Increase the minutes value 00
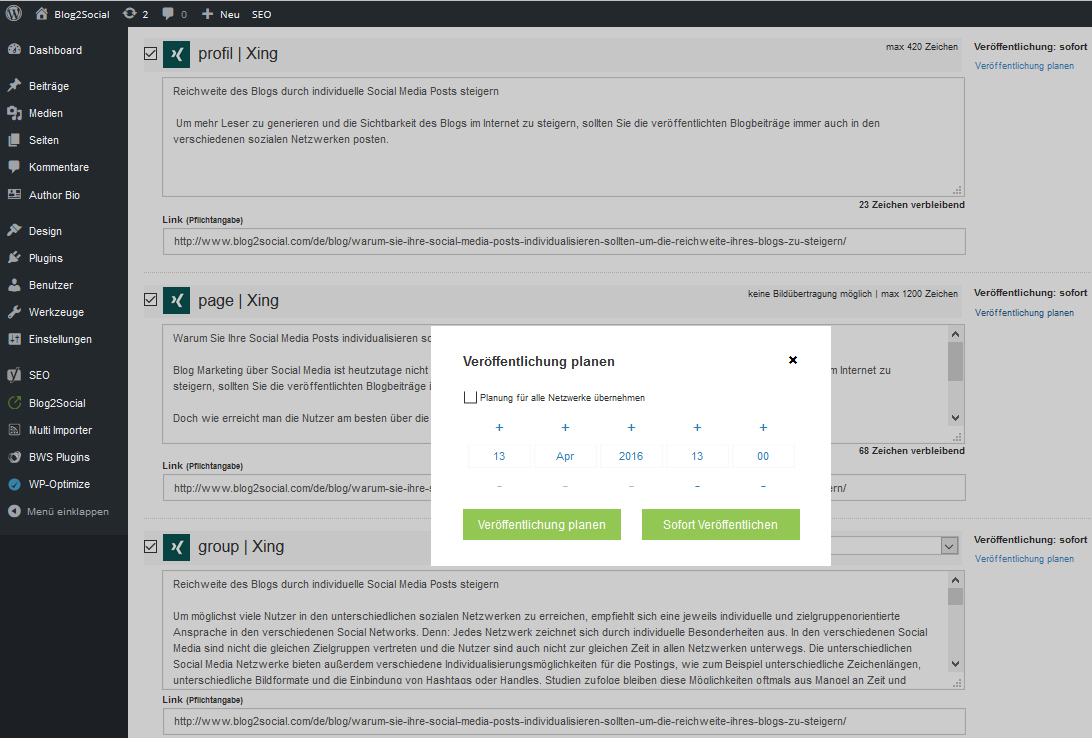This screenshot has width=1092, height=738. [x=763, y=427]
